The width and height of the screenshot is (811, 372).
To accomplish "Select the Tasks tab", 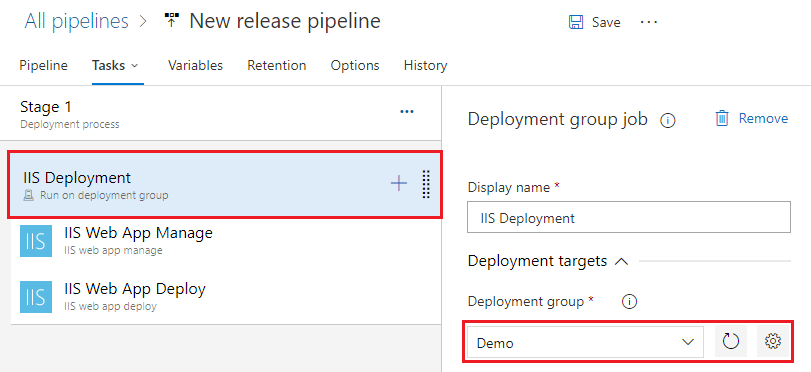I will point(109,66).
